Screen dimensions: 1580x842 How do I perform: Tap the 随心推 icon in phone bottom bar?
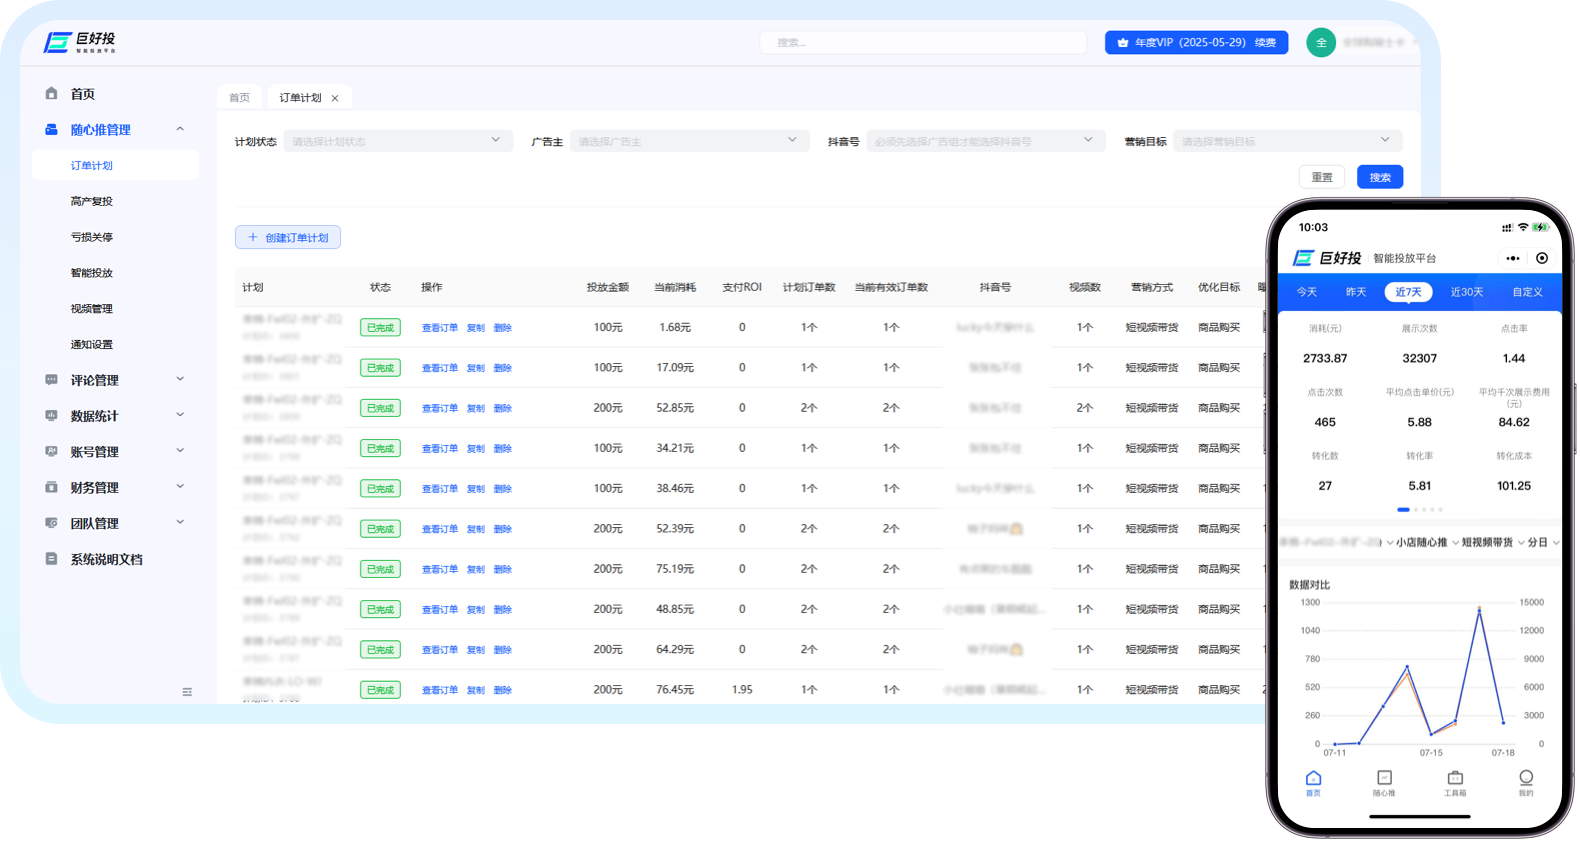[x=1384, y=778]
